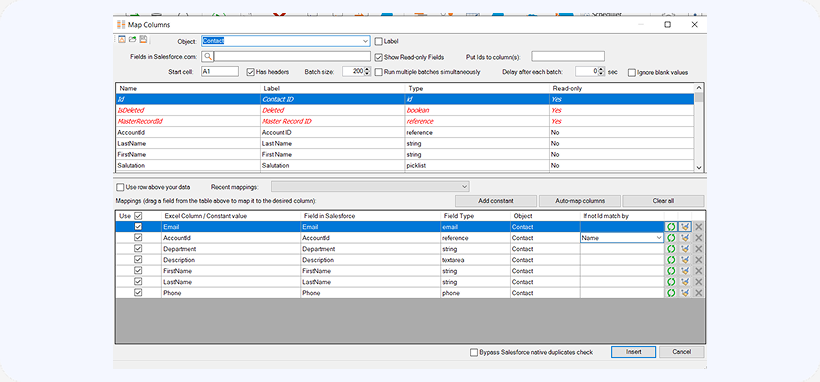
Task: Click the Fields in Salesforce.com search box
Action: pyautogui.click(x=292, y=57)
